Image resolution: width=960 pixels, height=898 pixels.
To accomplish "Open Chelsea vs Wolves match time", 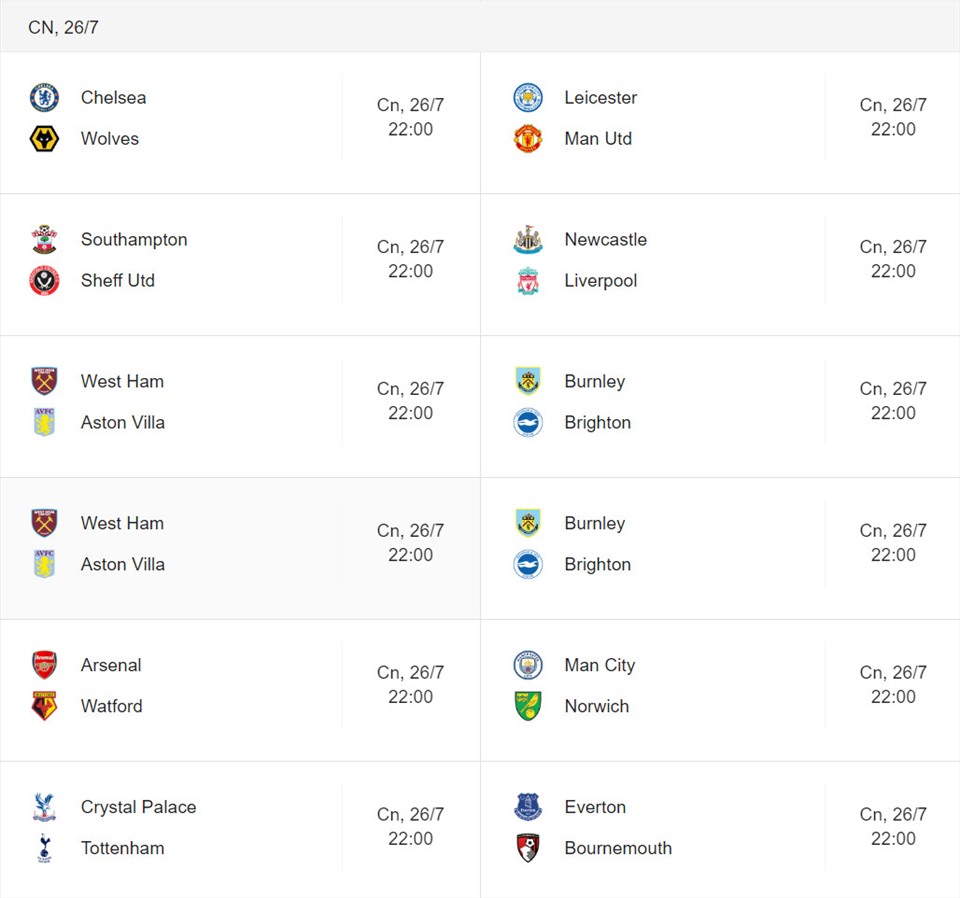I will tap(410, 117).
